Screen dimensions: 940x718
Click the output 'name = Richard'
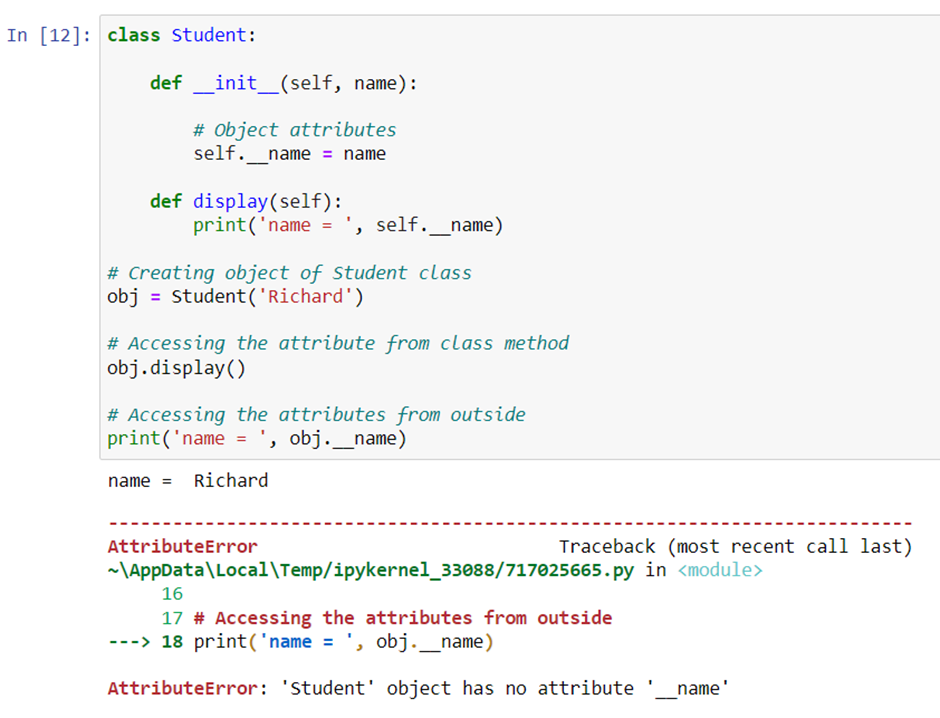pyautogui.click(x=188, y=481)
